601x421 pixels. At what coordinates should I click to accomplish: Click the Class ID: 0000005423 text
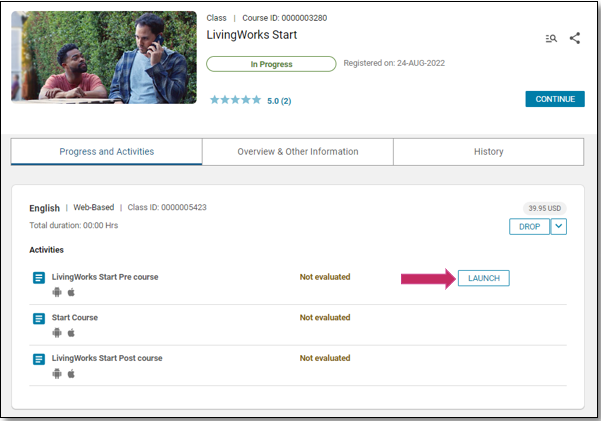click(x=167, y=207)
